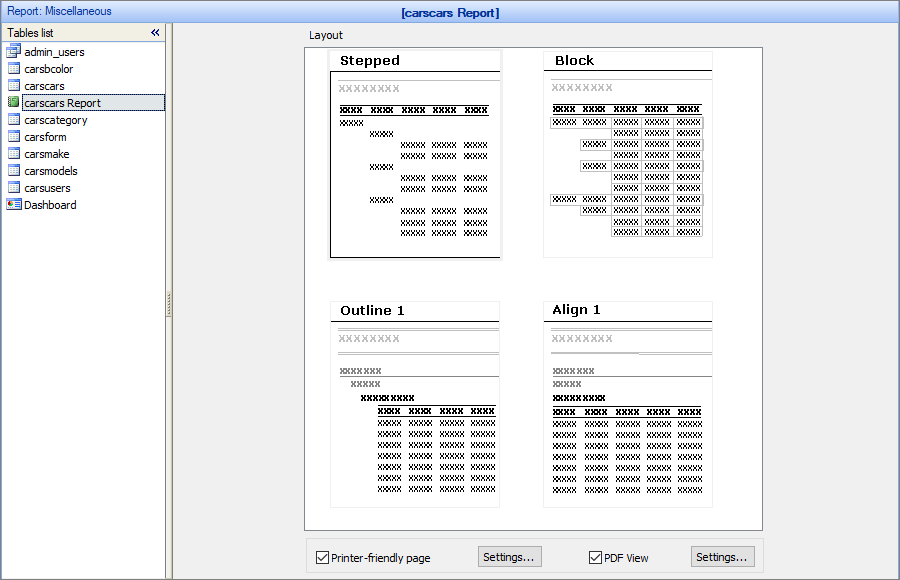900x580 pixels.
Task: Click the carsform table icon
Action: coord(14,137)
